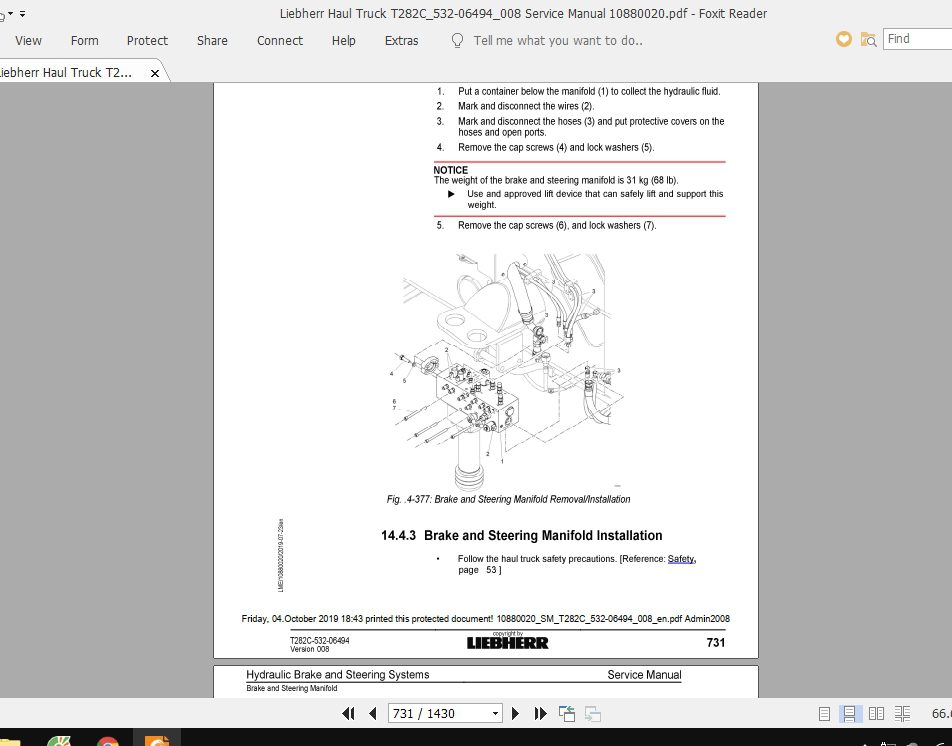This screenshot has width=952, height=746.
Task: Click the previous view icon
Action: pyautogui.click(x=567, y=713)
